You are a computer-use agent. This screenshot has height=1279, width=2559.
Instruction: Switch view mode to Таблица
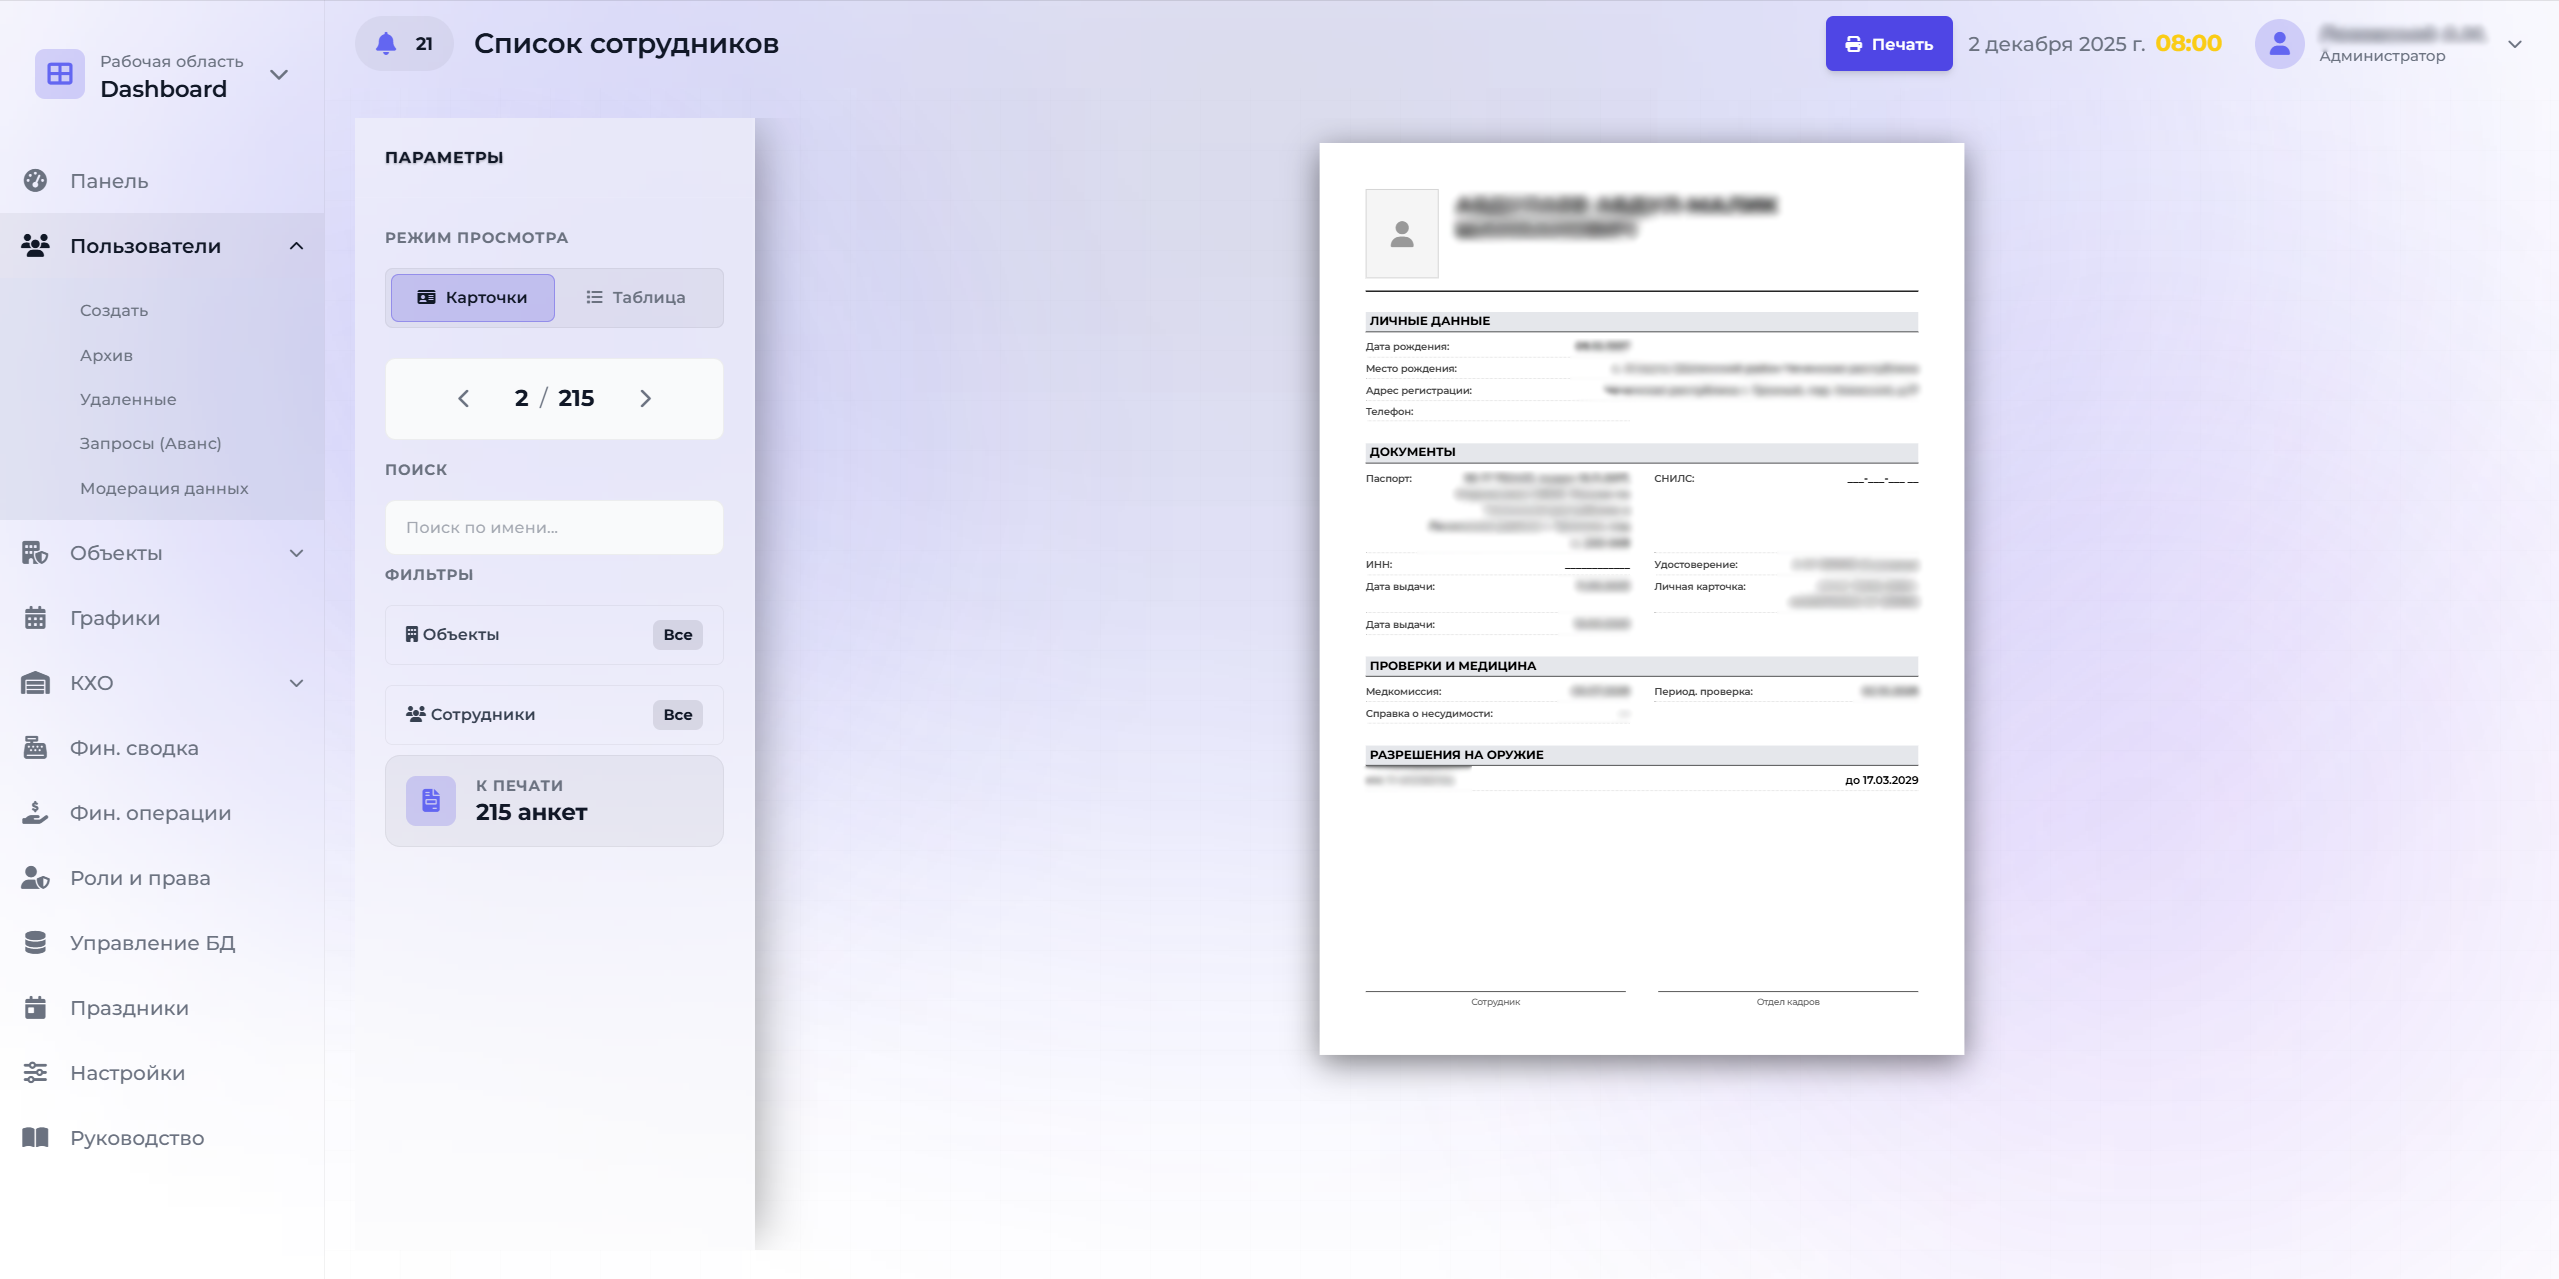[636, 298]
